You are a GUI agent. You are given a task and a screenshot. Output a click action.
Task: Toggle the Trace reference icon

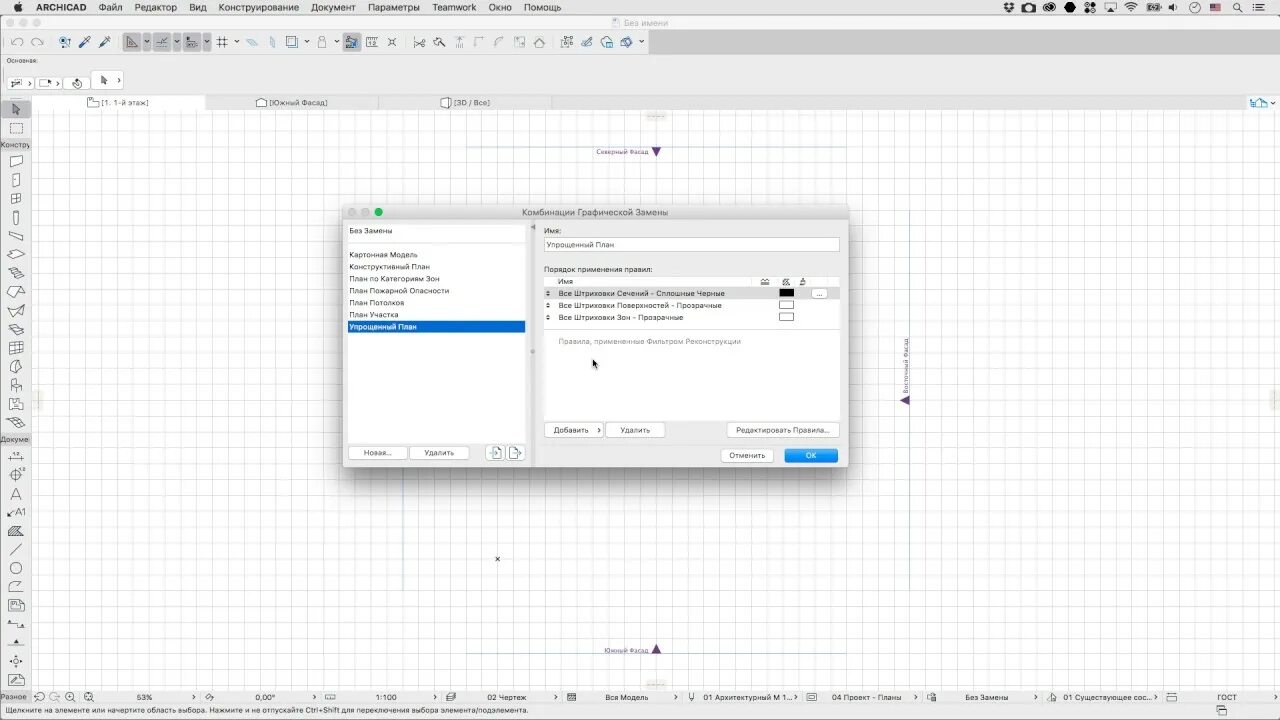(x=292, y=42)
